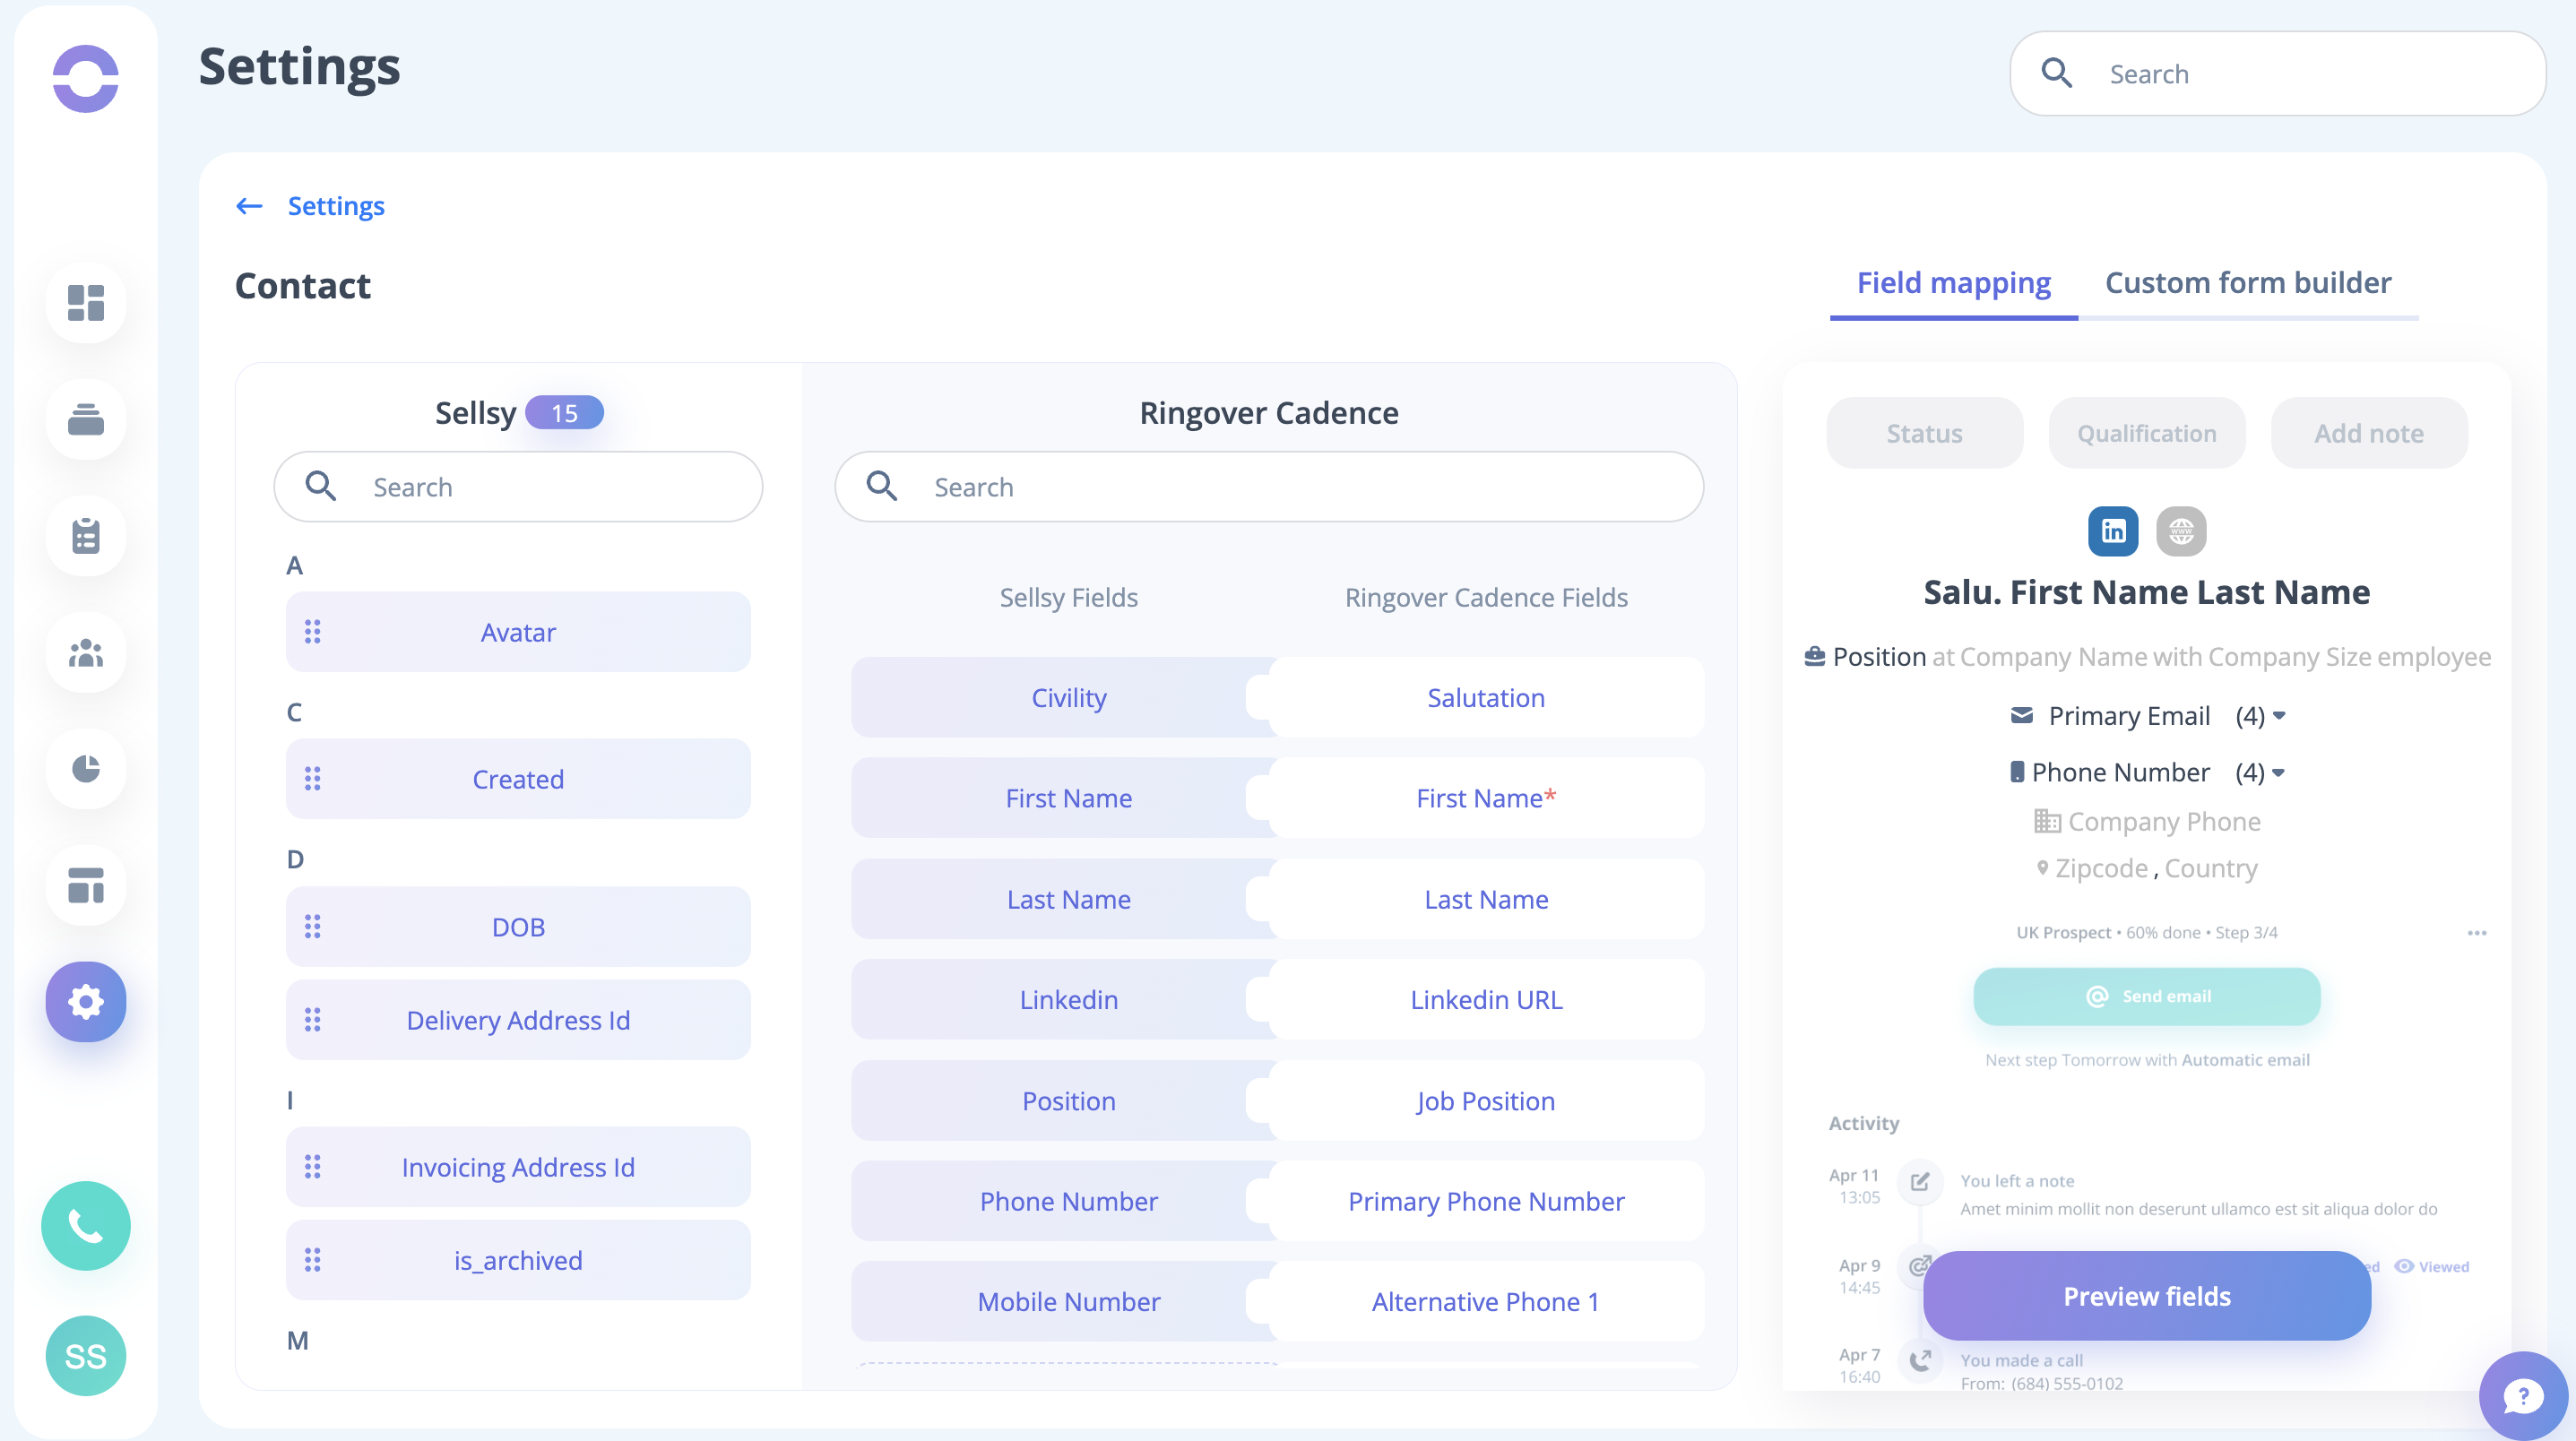Click the Preview fields button
The height and width of the screenshot is (1441, 2576).
click(2146, 1296)
